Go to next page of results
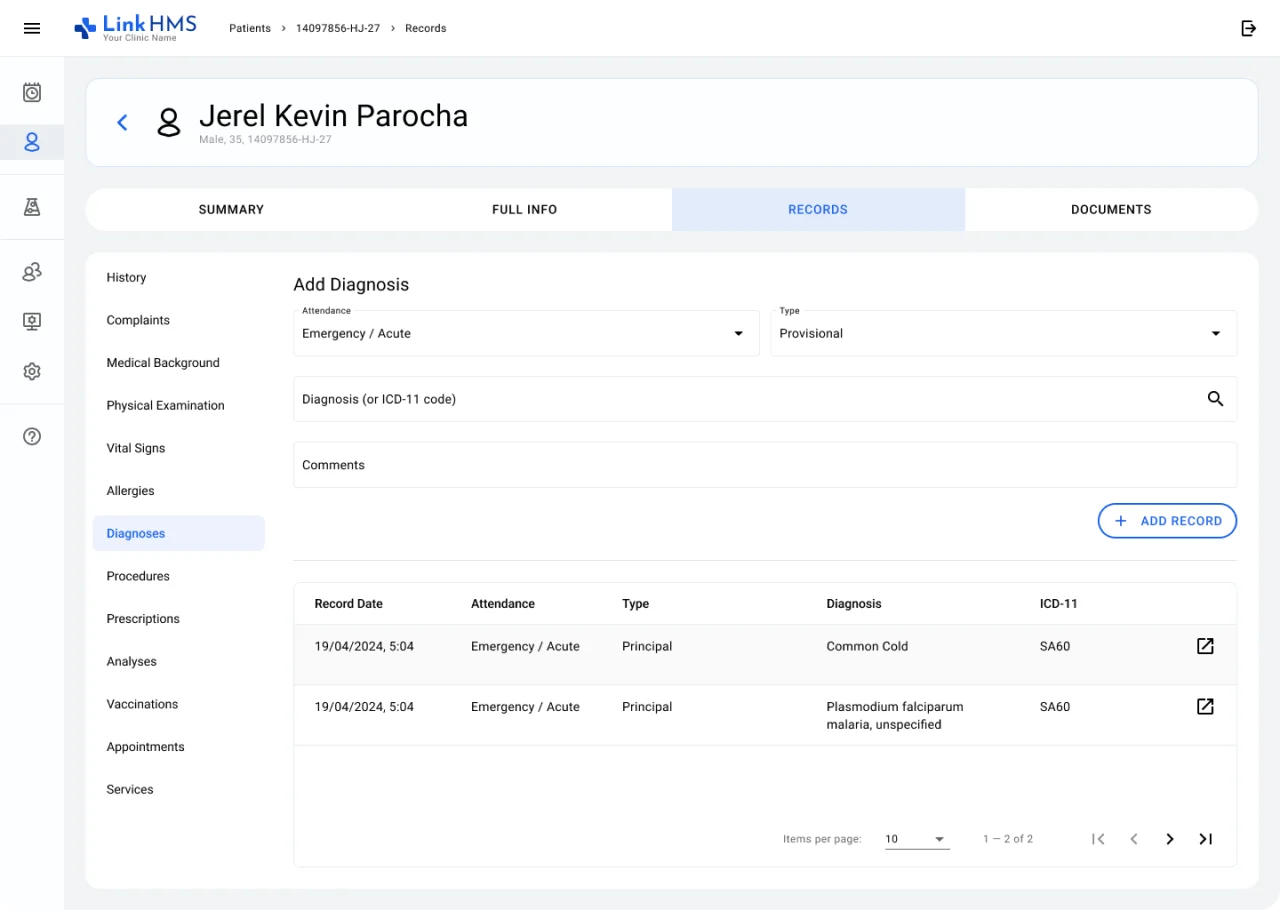1280x910 pixels. coord(1170,839)
